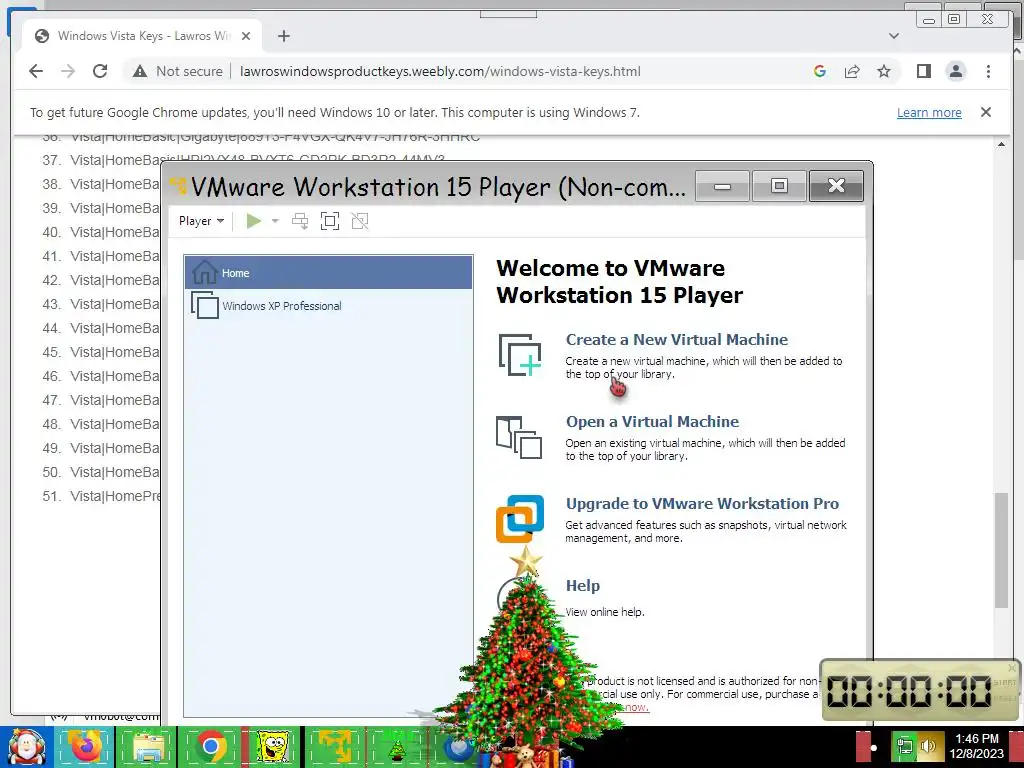Close the Windows Vista Keys tab

(246, 36)
